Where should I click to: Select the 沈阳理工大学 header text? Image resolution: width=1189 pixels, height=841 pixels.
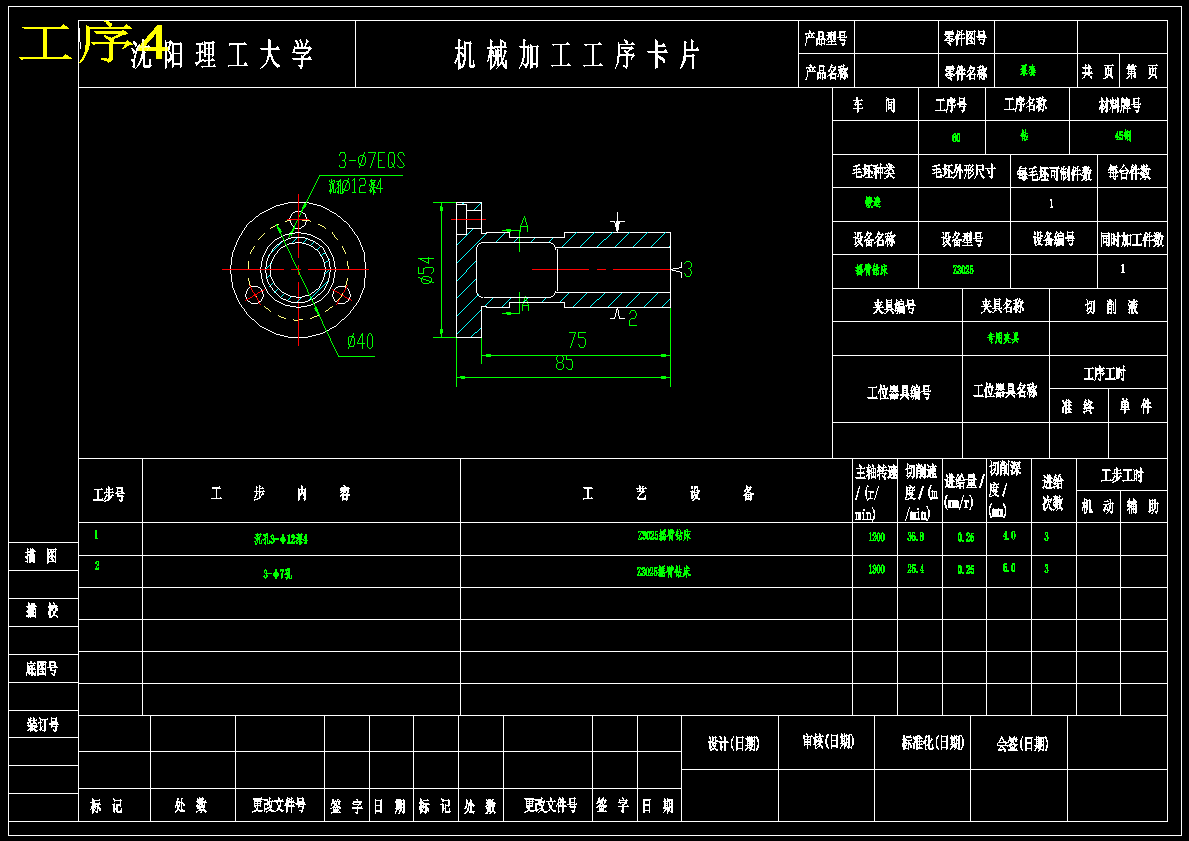pos(221,55)
